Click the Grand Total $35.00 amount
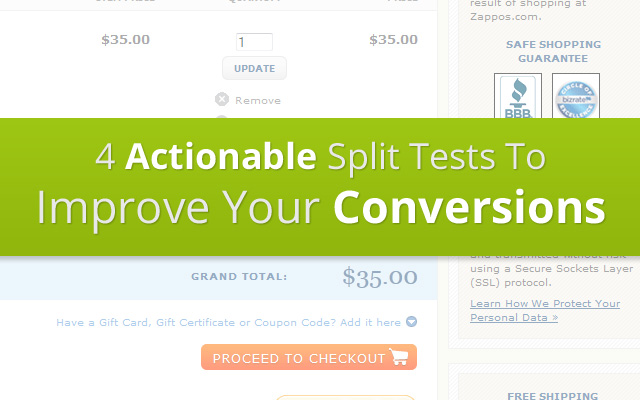 379,277
